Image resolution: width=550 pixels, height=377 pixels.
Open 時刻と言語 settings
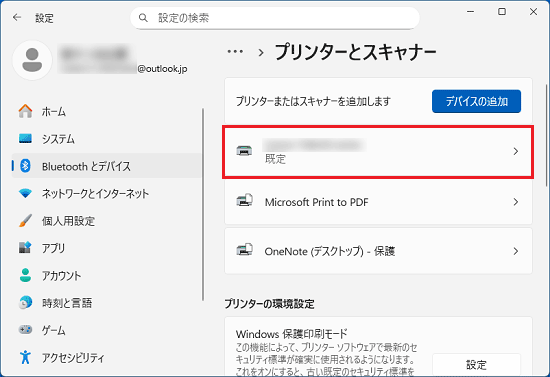click(107, 303)
